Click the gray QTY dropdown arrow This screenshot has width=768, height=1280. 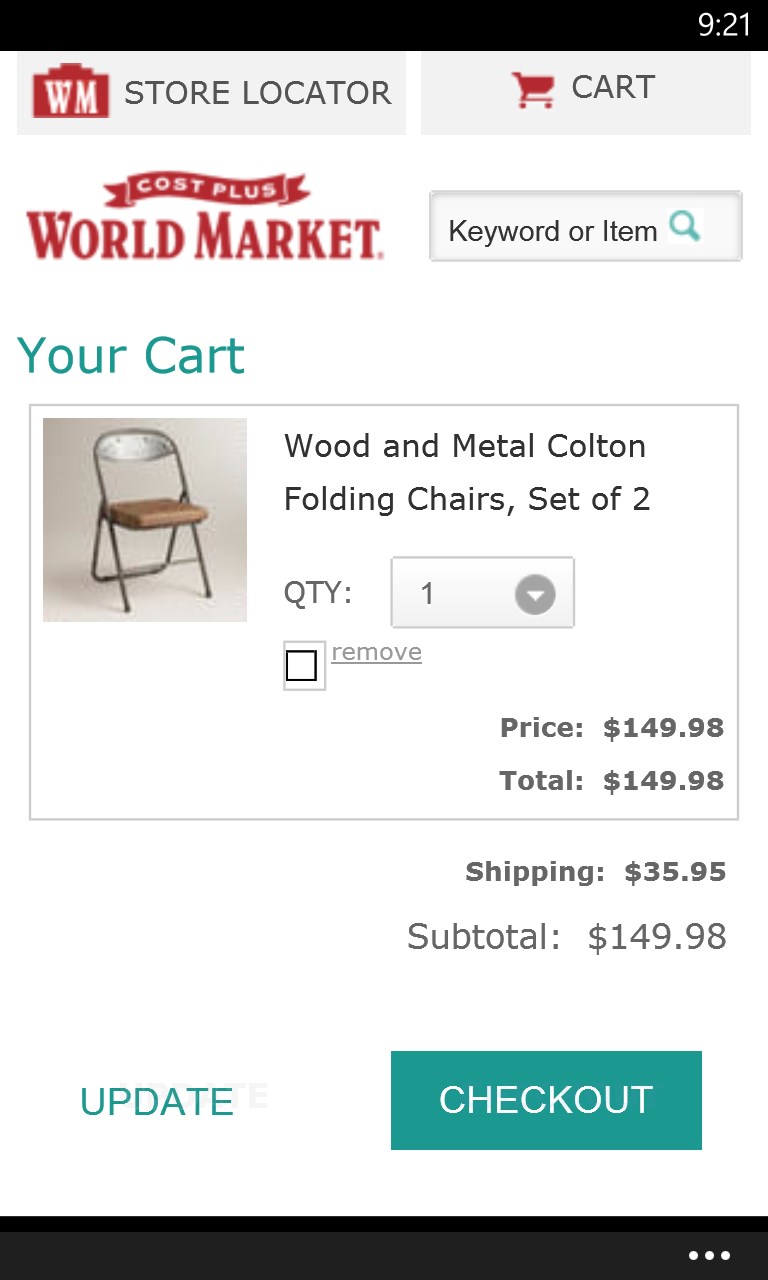coord(535,595)
